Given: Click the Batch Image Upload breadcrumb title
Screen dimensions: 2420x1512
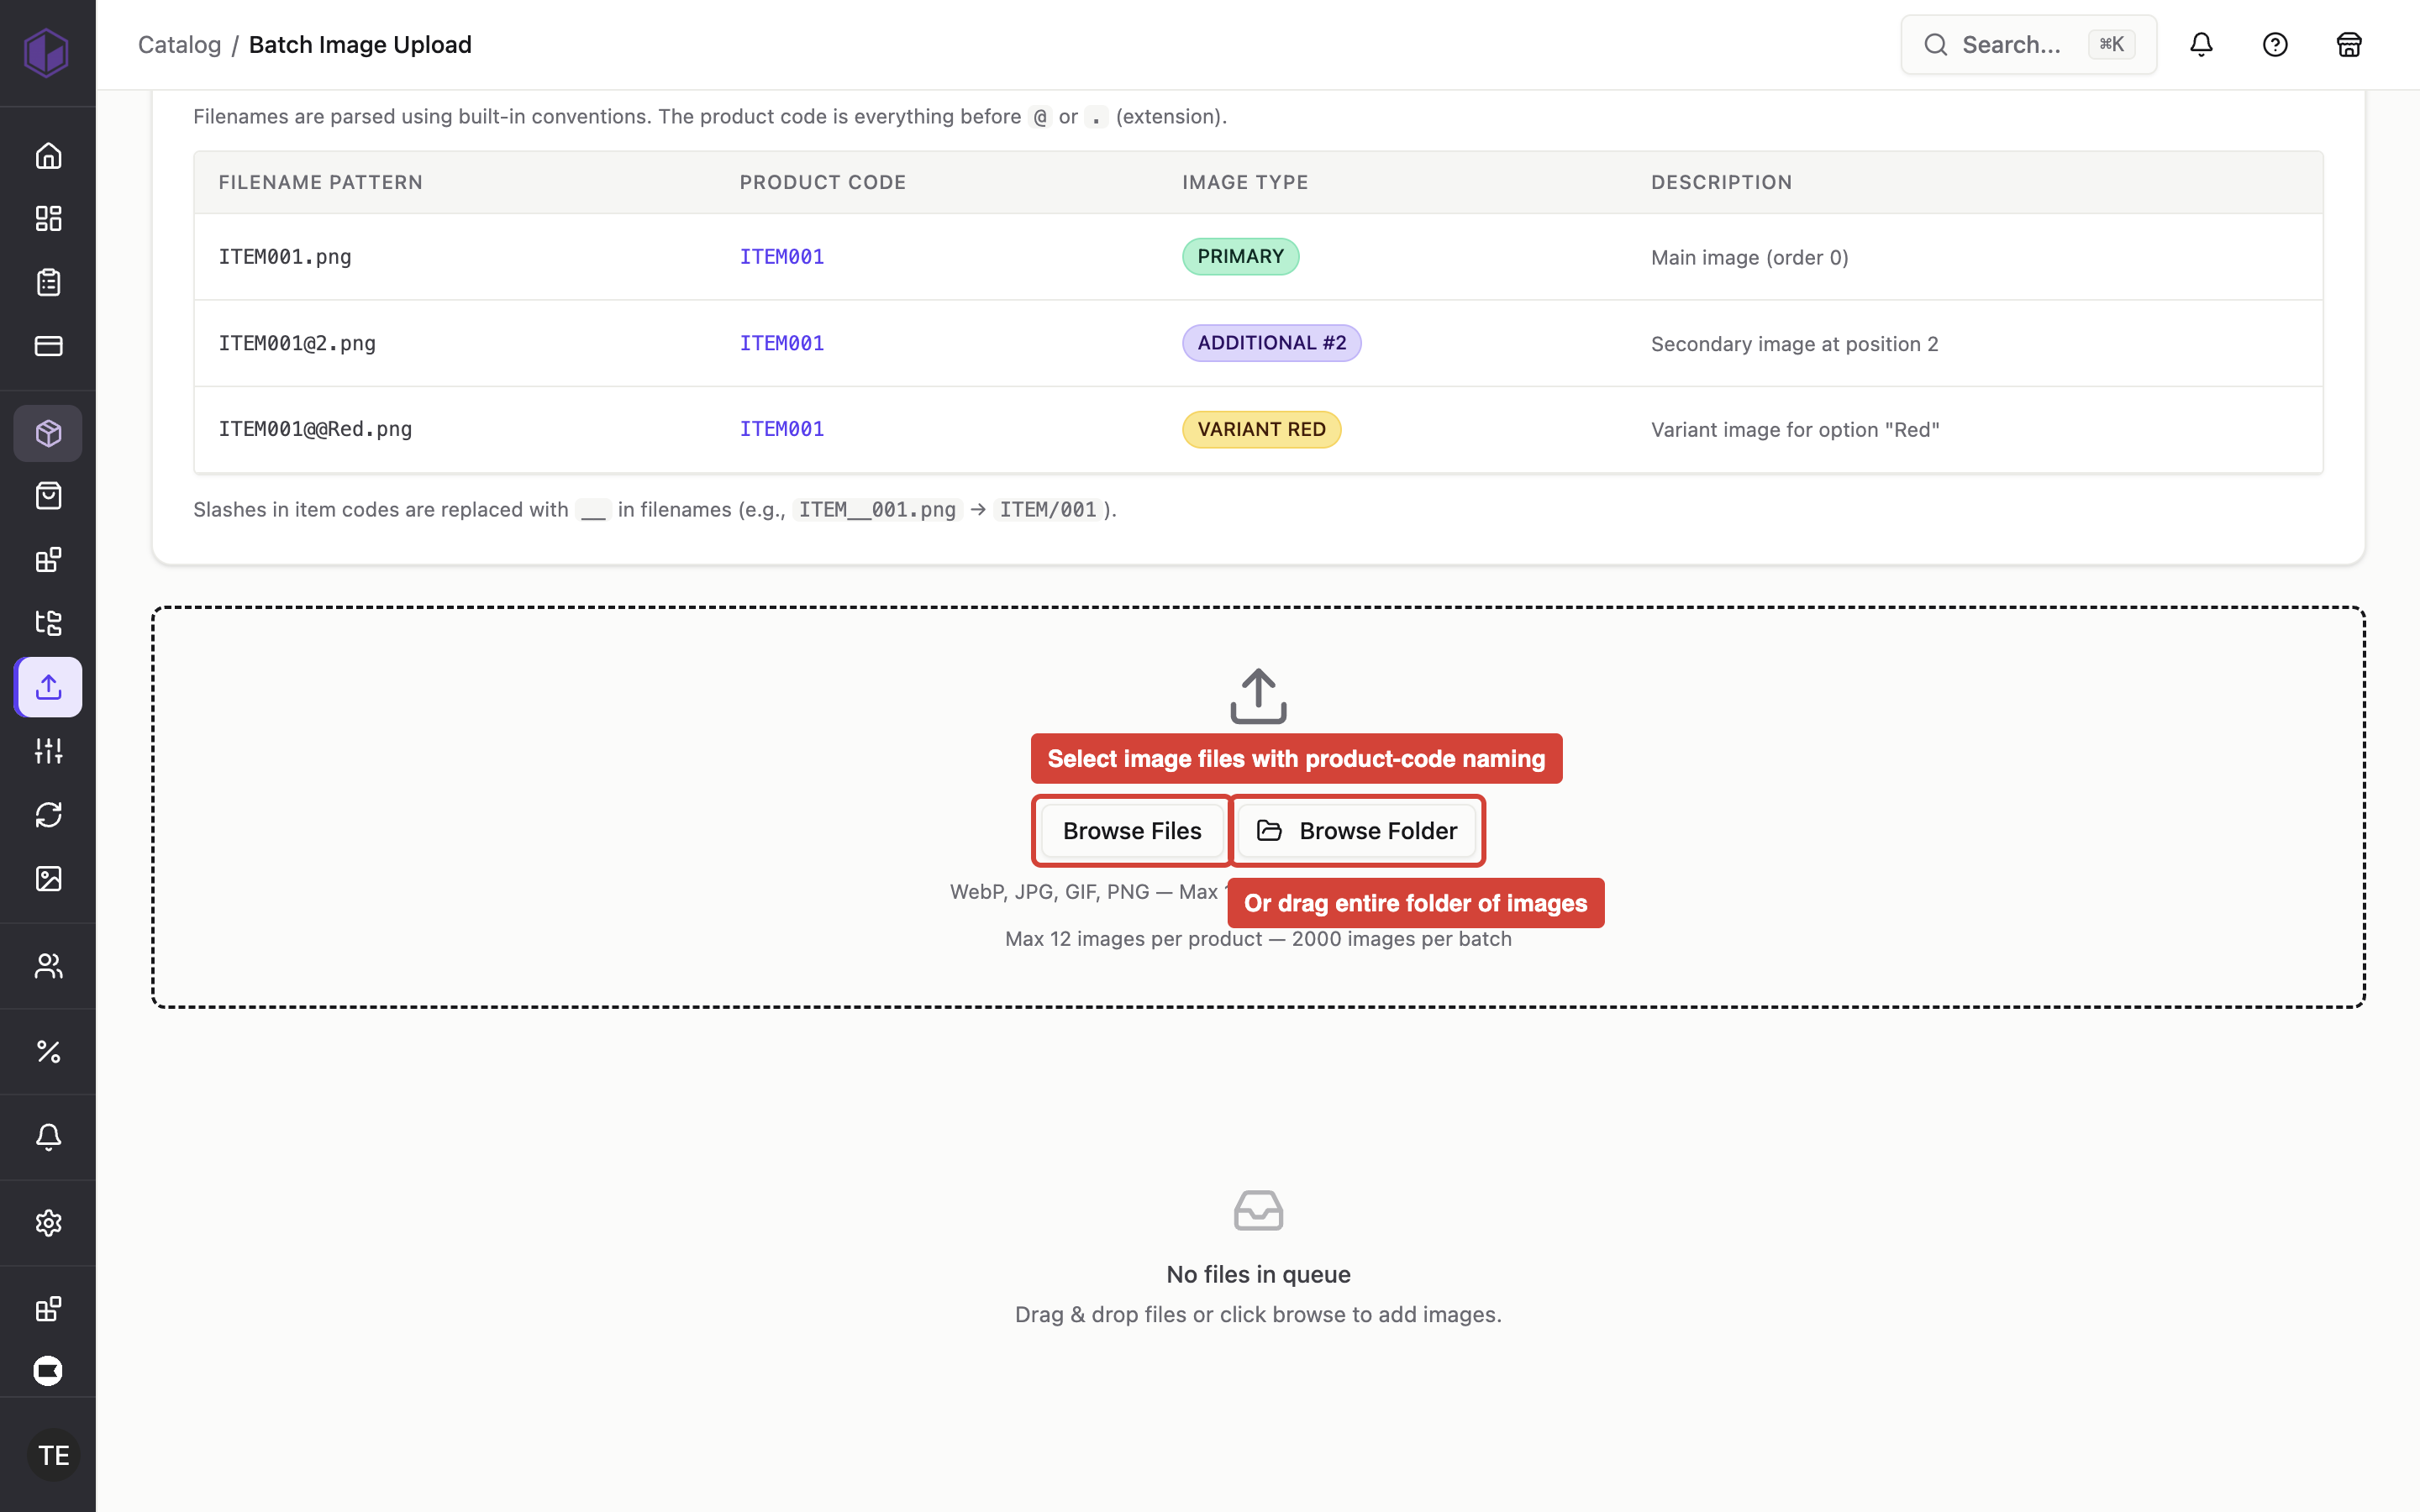Looking at the screenshot, I should click(x=360, y=45).
